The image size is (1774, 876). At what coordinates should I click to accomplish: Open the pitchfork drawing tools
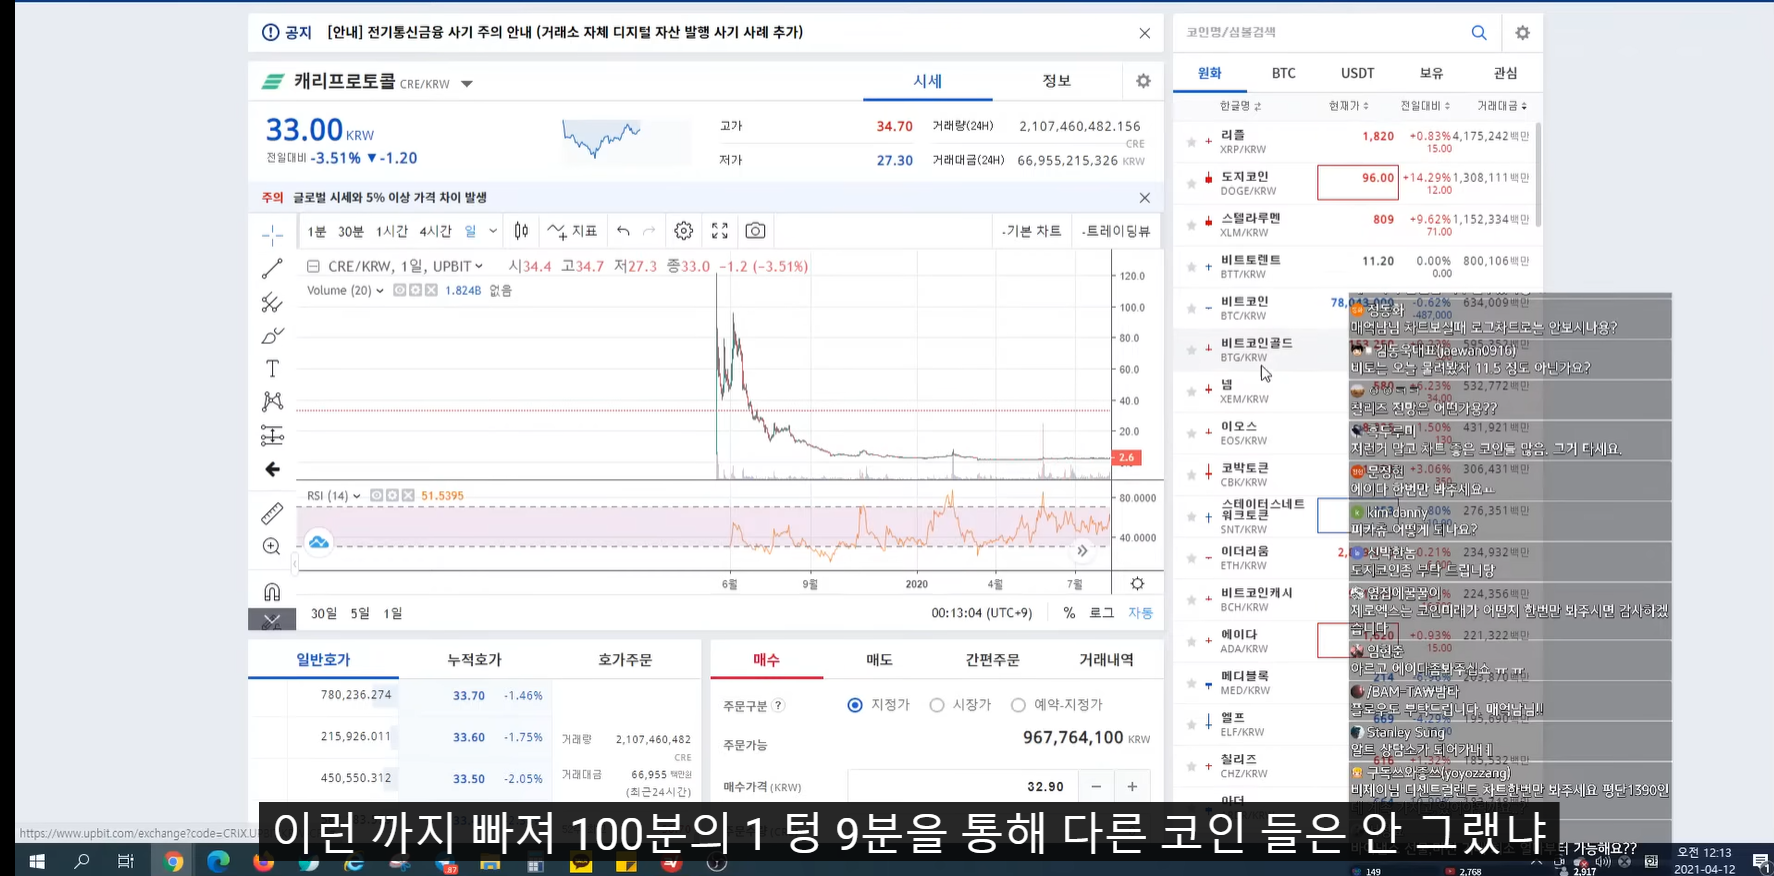coord(272,302)
